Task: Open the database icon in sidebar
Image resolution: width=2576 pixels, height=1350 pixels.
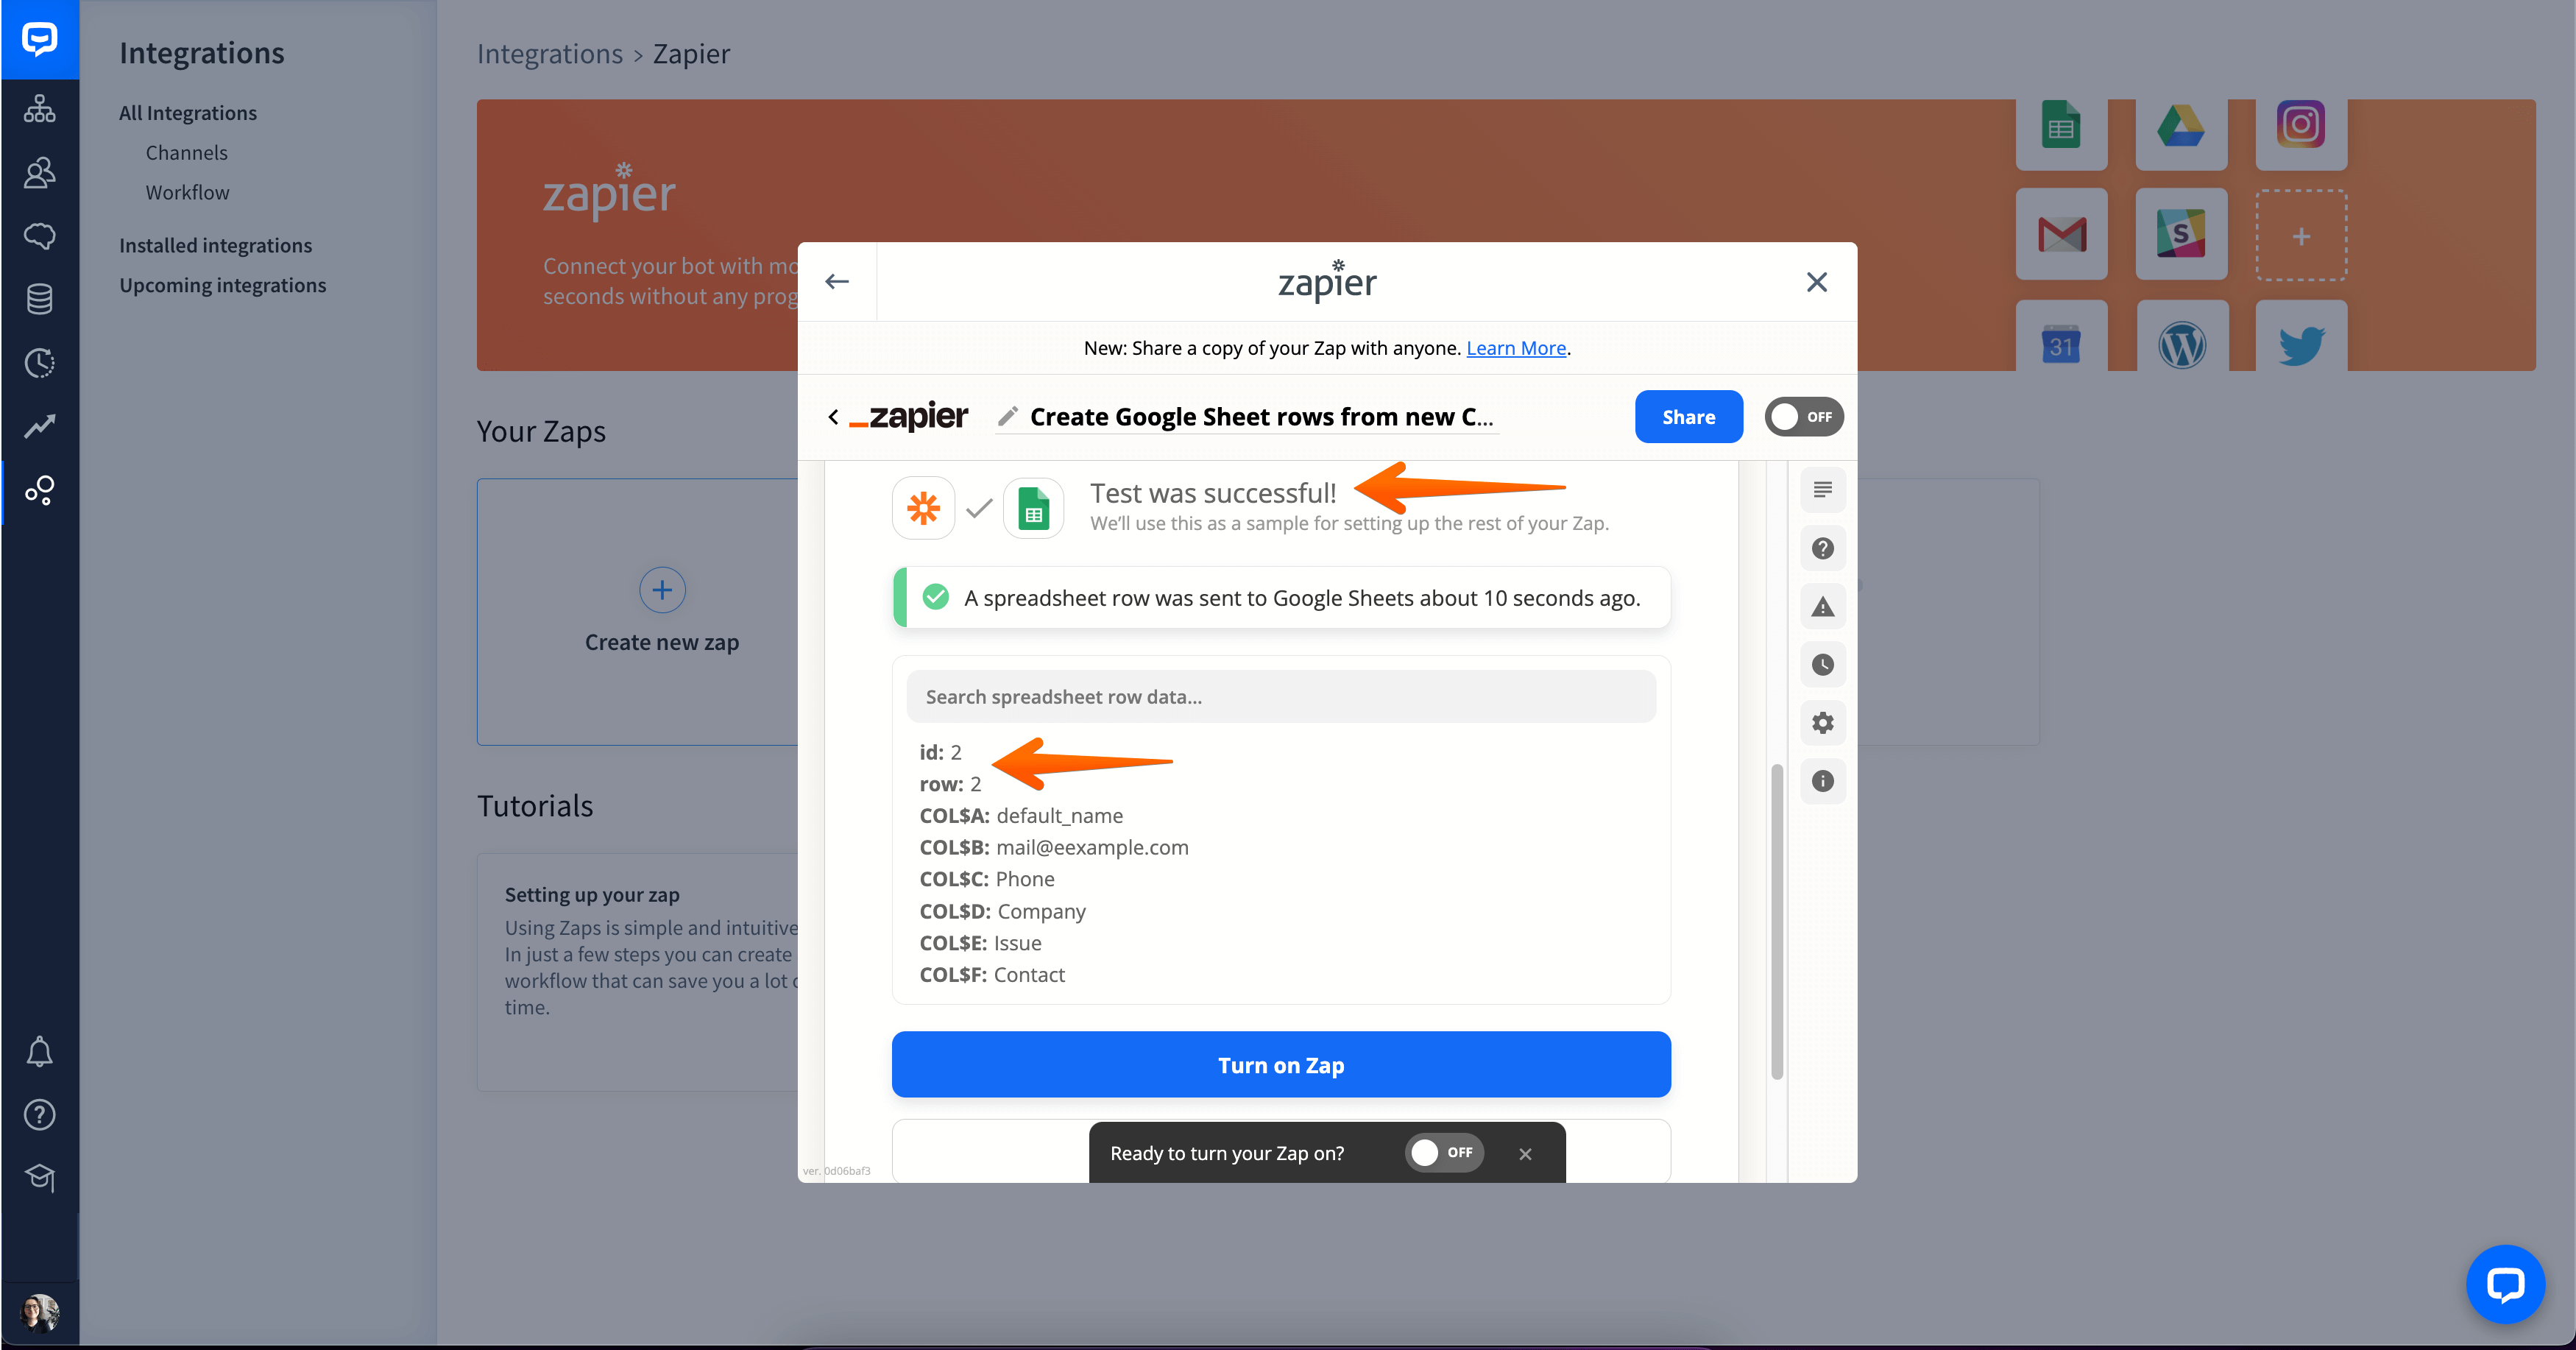Action: 40,299
